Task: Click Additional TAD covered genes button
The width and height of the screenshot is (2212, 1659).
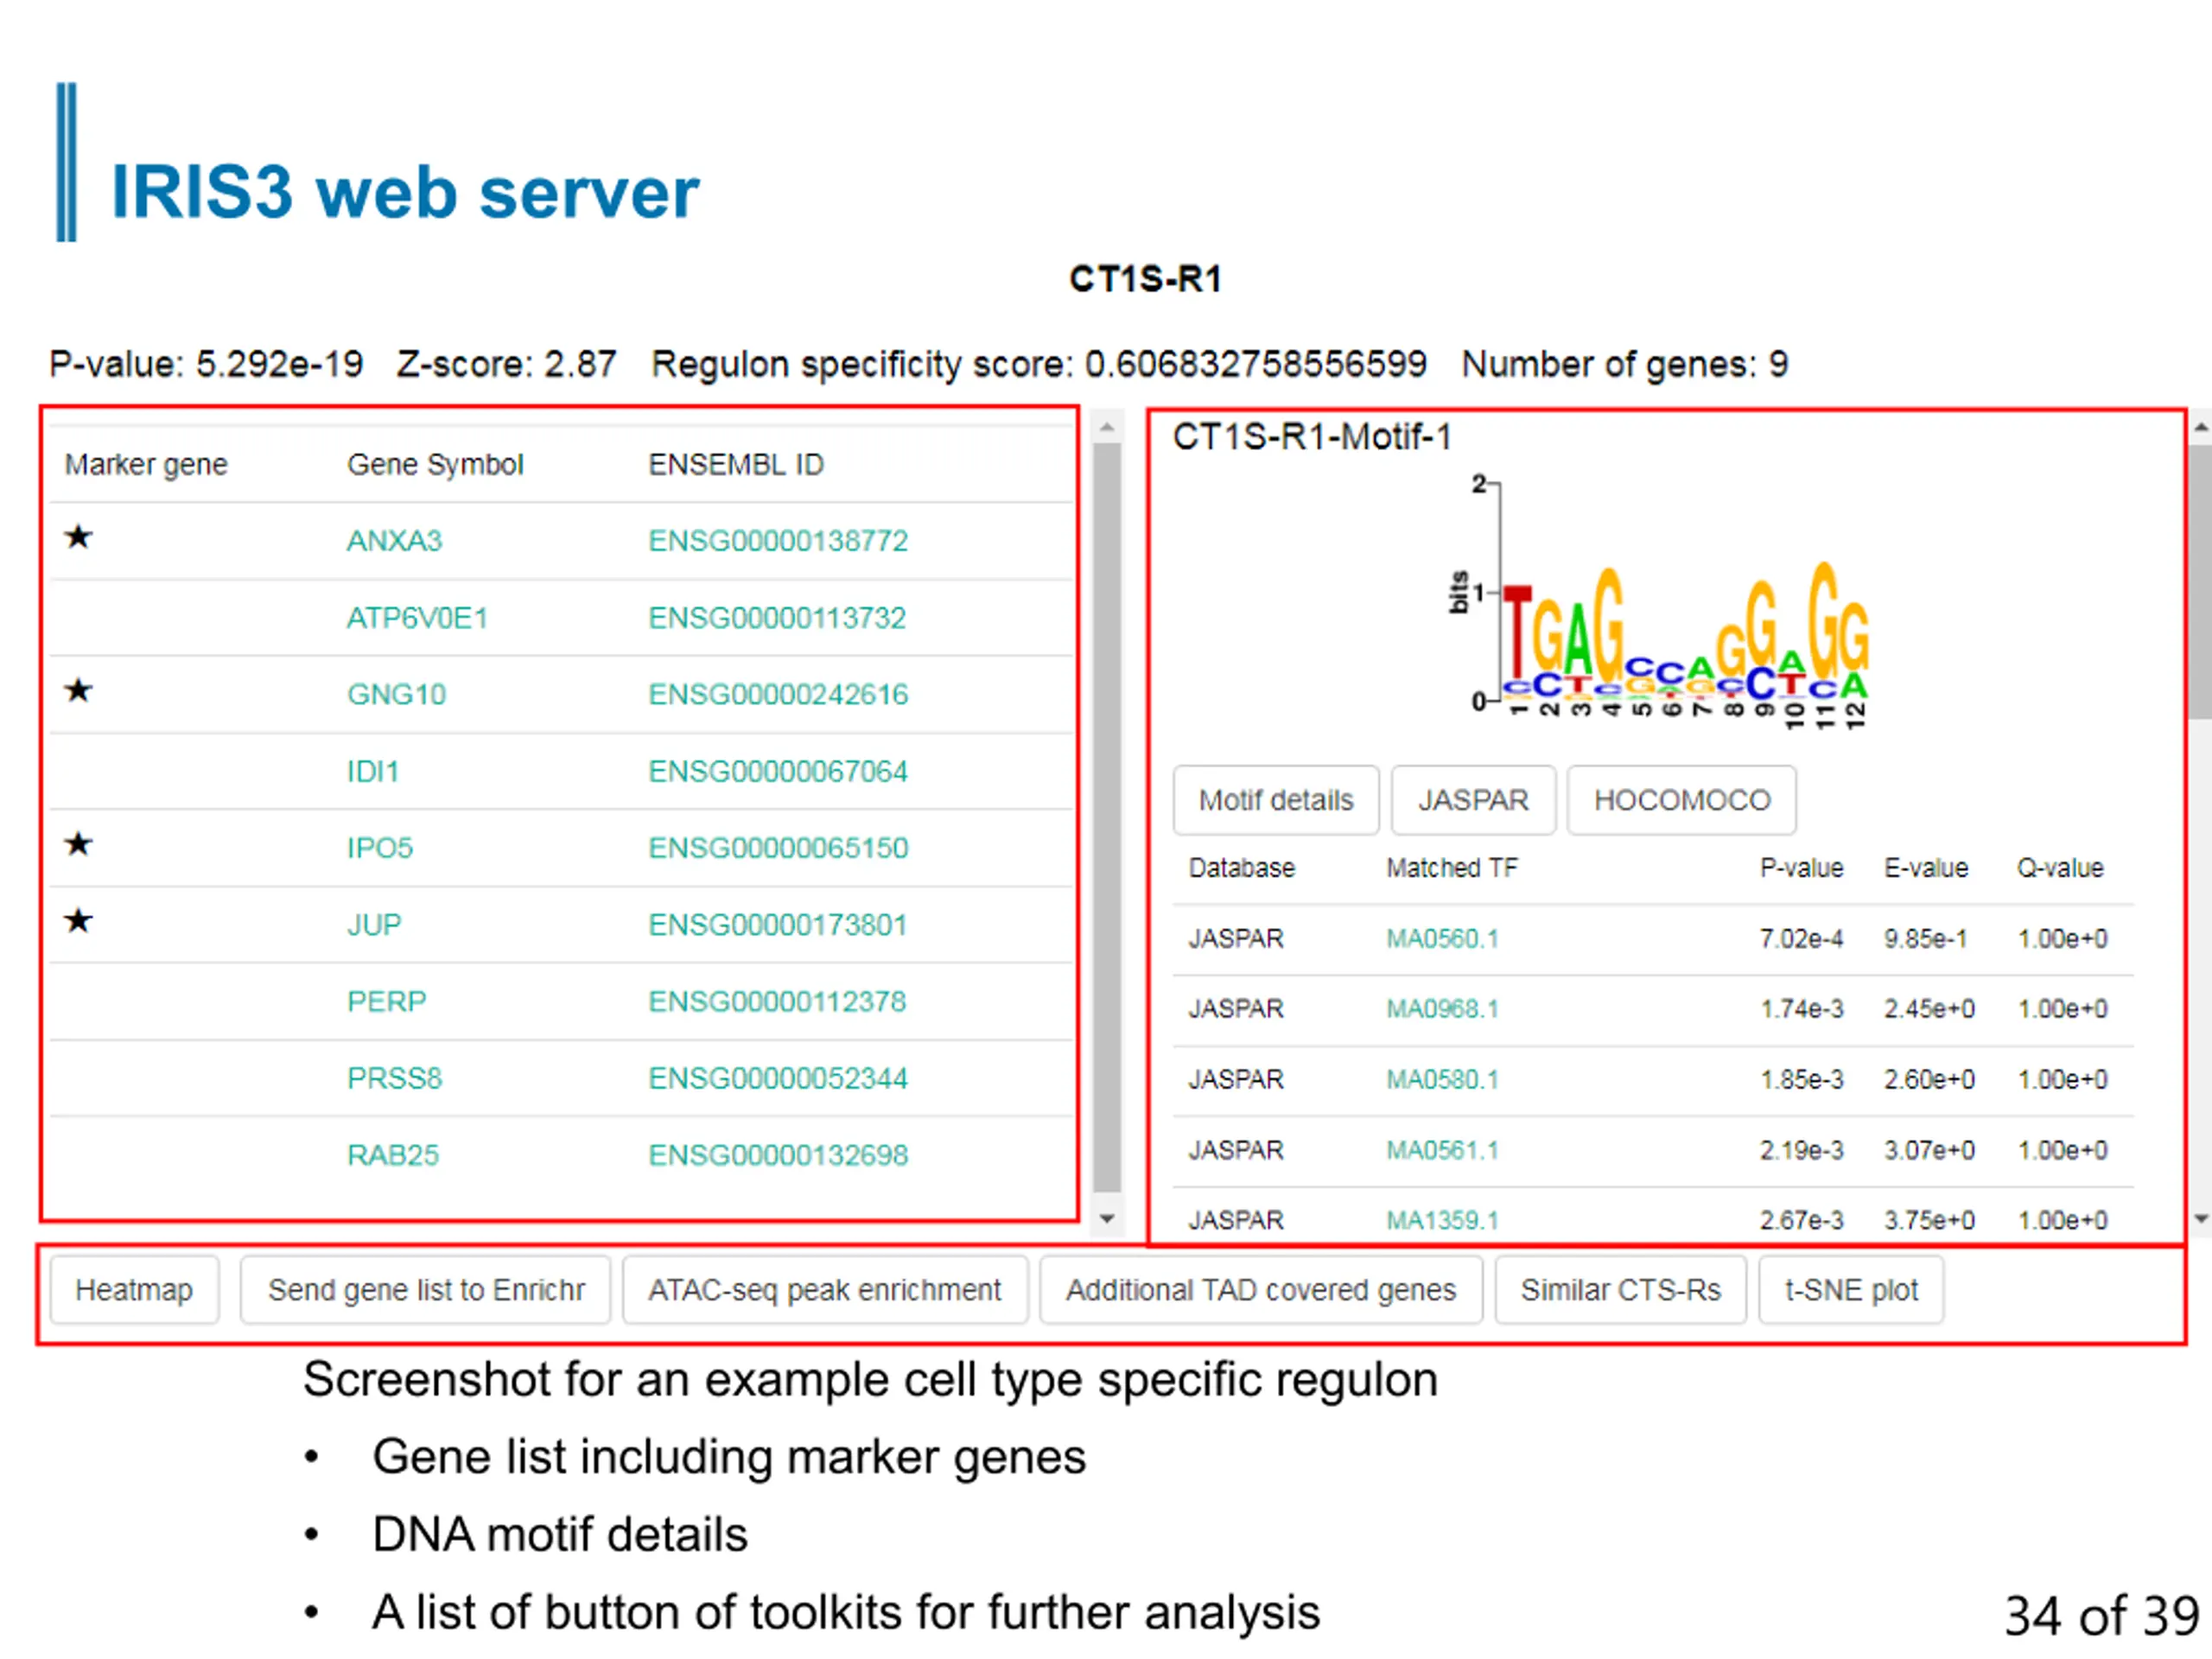Action: pos(1261,1290)
